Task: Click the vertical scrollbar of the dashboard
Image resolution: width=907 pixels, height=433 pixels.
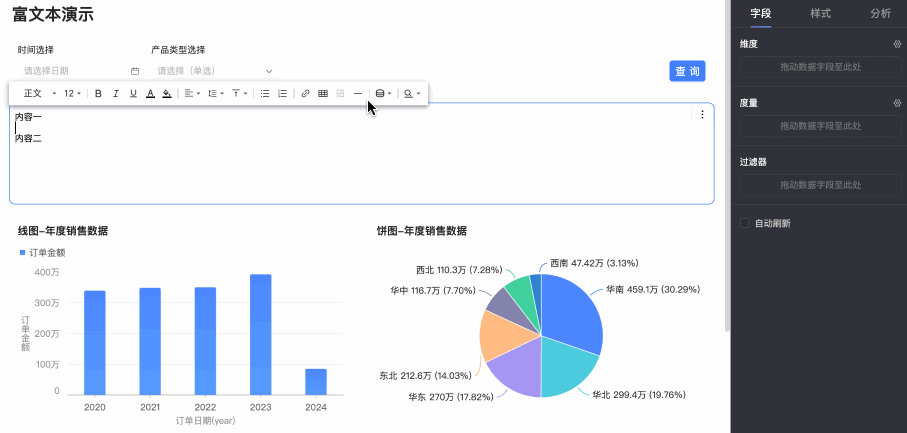Action: 727,166
